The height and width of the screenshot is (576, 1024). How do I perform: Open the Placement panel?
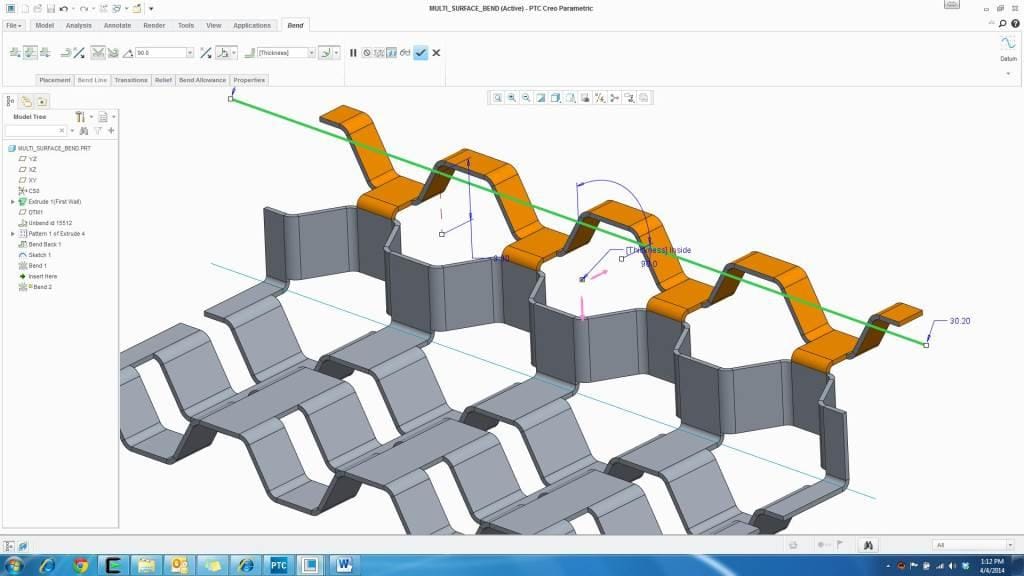(x=55, y=80)
